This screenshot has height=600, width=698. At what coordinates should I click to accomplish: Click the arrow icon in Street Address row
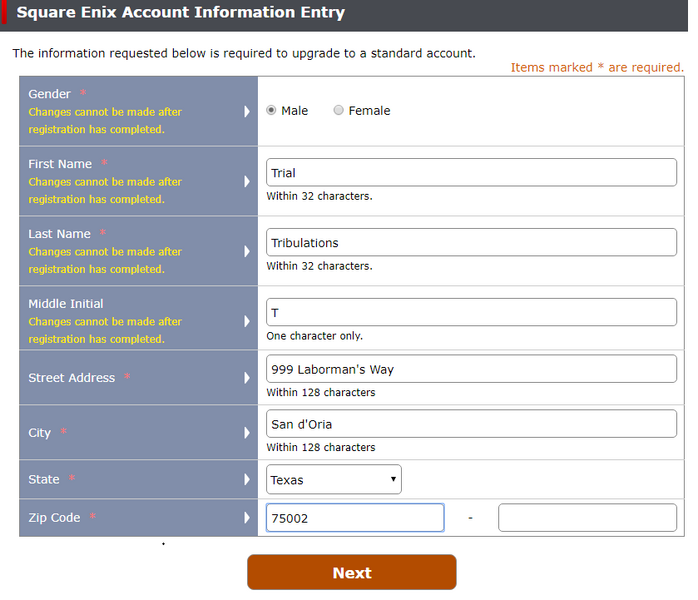coord(247,377)
